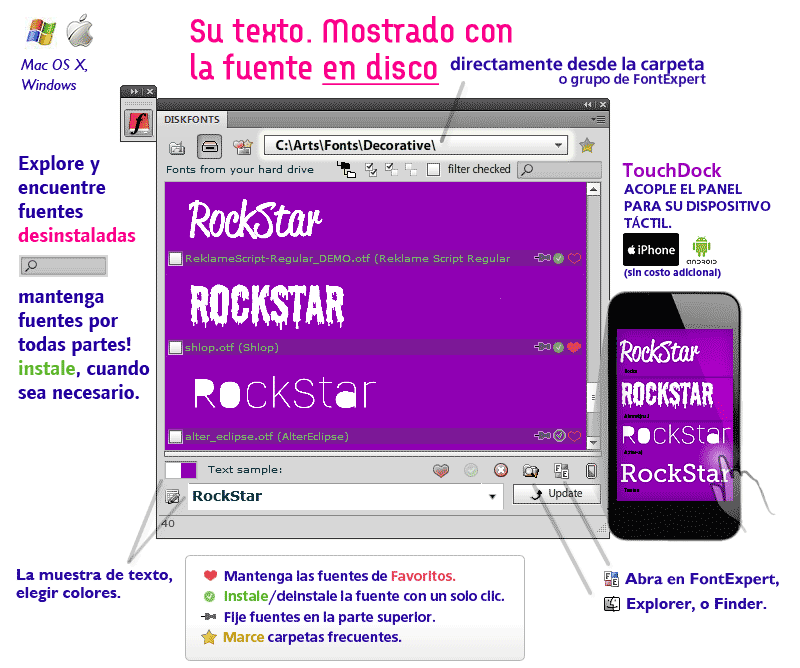This screenshot has width=800, height=668.
Task: Select the DISKFONTS tab
Action: [x=192, y=119]
